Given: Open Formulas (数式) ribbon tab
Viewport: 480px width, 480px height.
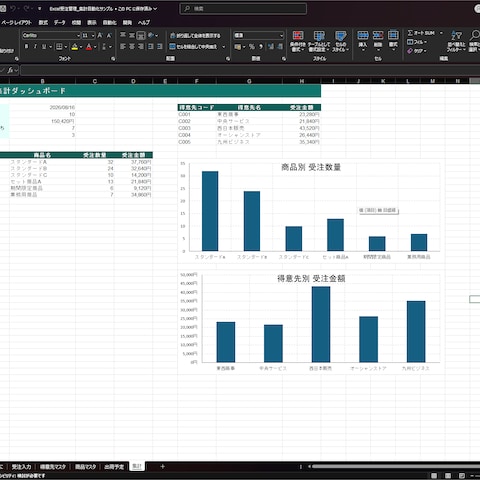Looking at the screenshot, I should click(43, 23).
